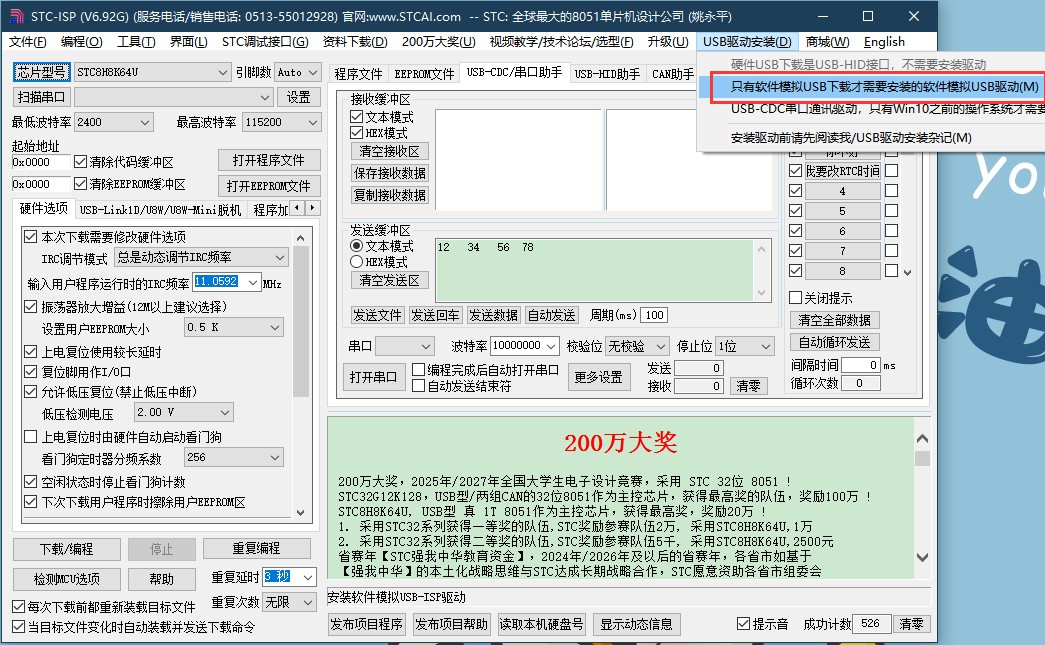Open chip model dropdown STC8H8K64U
The image size is (1045, 645).
152,72
